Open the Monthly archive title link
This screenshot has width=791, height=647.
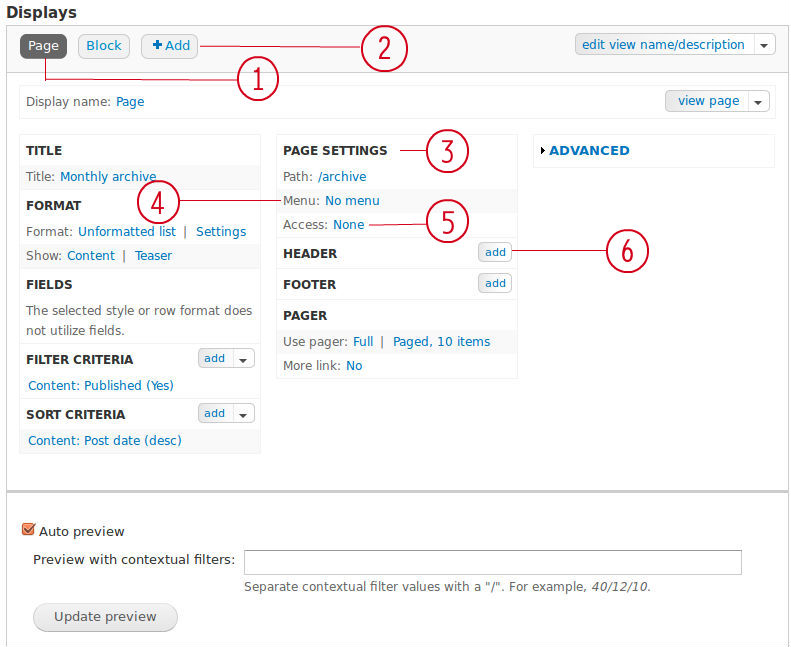pos(108,177)
